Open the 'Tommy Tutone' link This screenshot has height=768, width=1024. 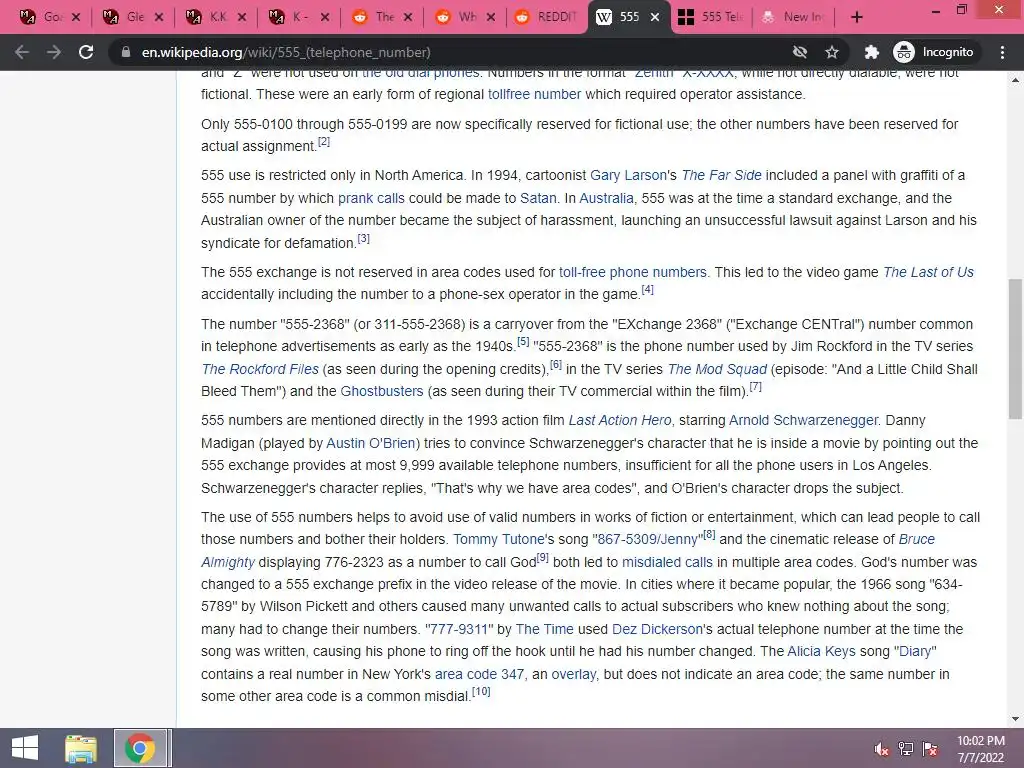tap(498, 540)
